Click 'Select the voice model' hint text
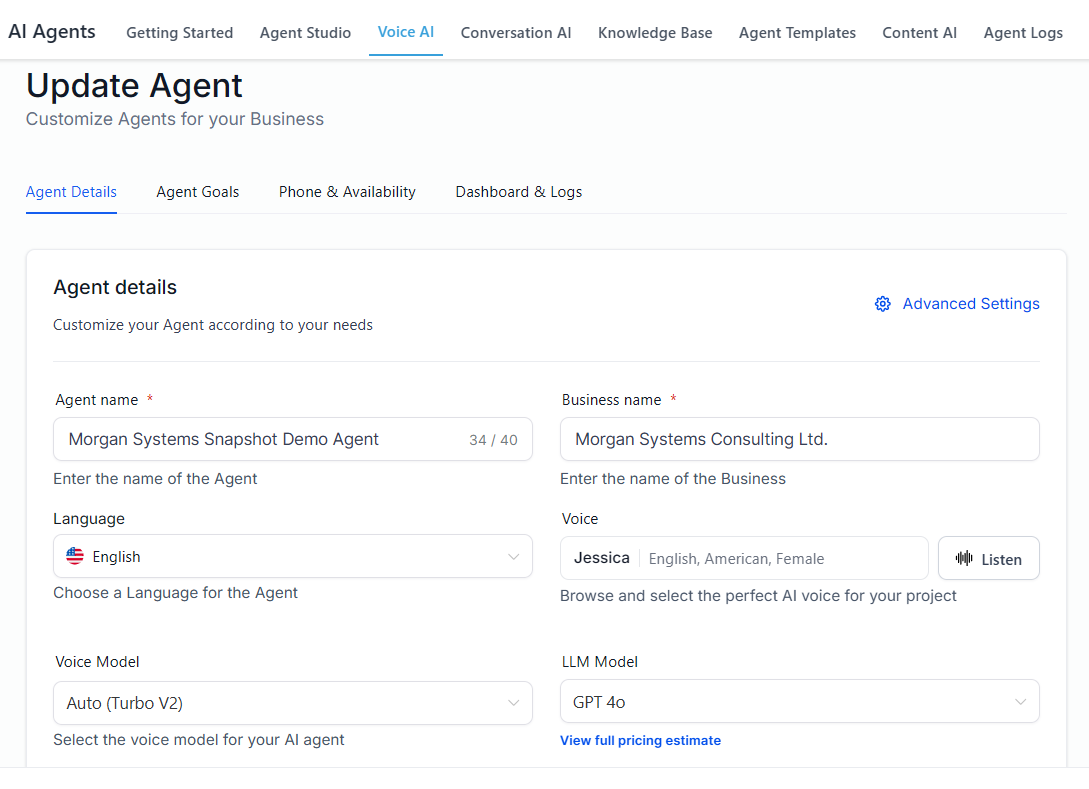 click(199, 740)
